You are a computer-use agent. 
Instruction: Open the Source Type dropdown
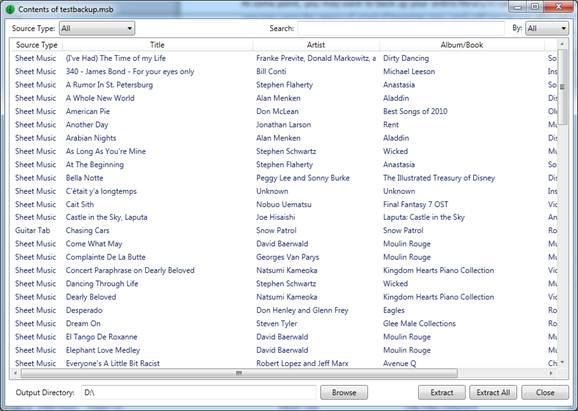point(97,28)
